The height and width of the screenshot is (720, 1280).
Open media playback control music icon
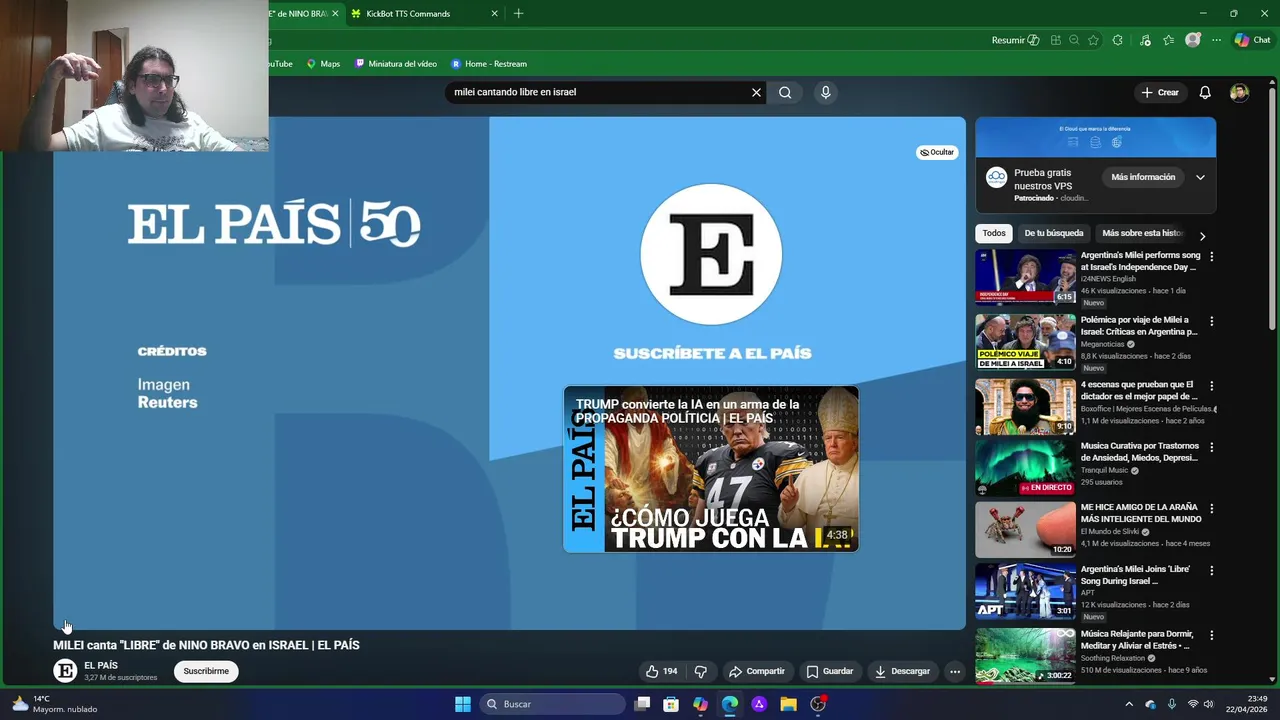(x=1145, y=40)
